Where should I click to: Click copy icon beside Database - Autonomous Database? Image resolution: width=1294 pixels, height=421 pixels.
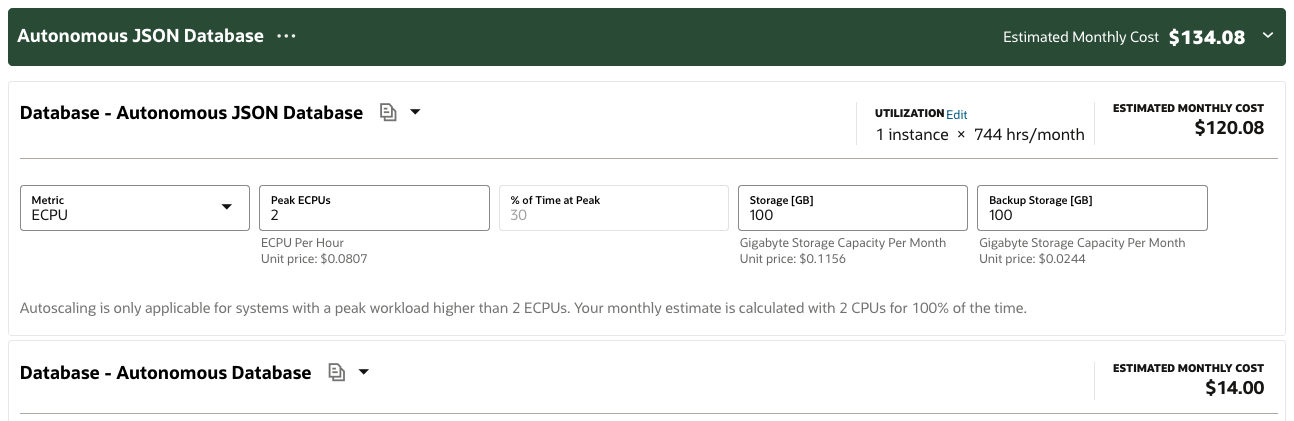click(x=337, y=373)
